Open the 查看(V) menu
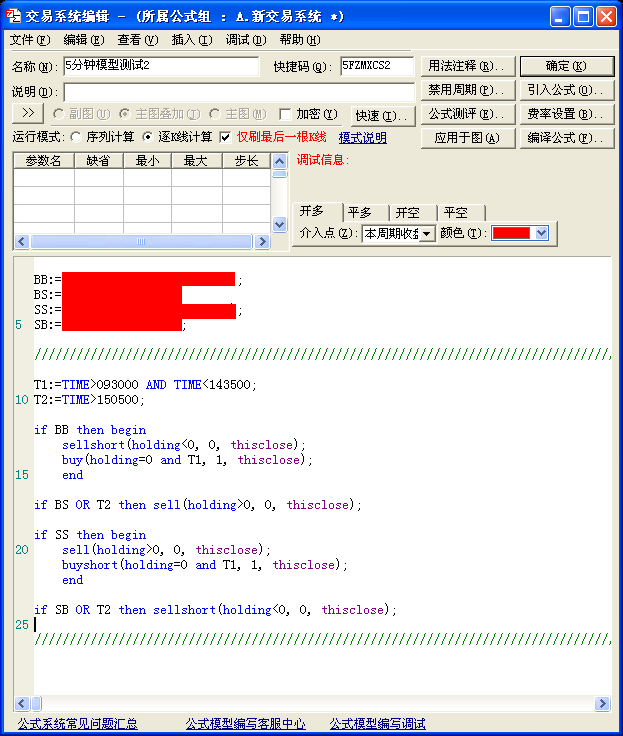The image size is (623, 736). [x=138, y=40]
